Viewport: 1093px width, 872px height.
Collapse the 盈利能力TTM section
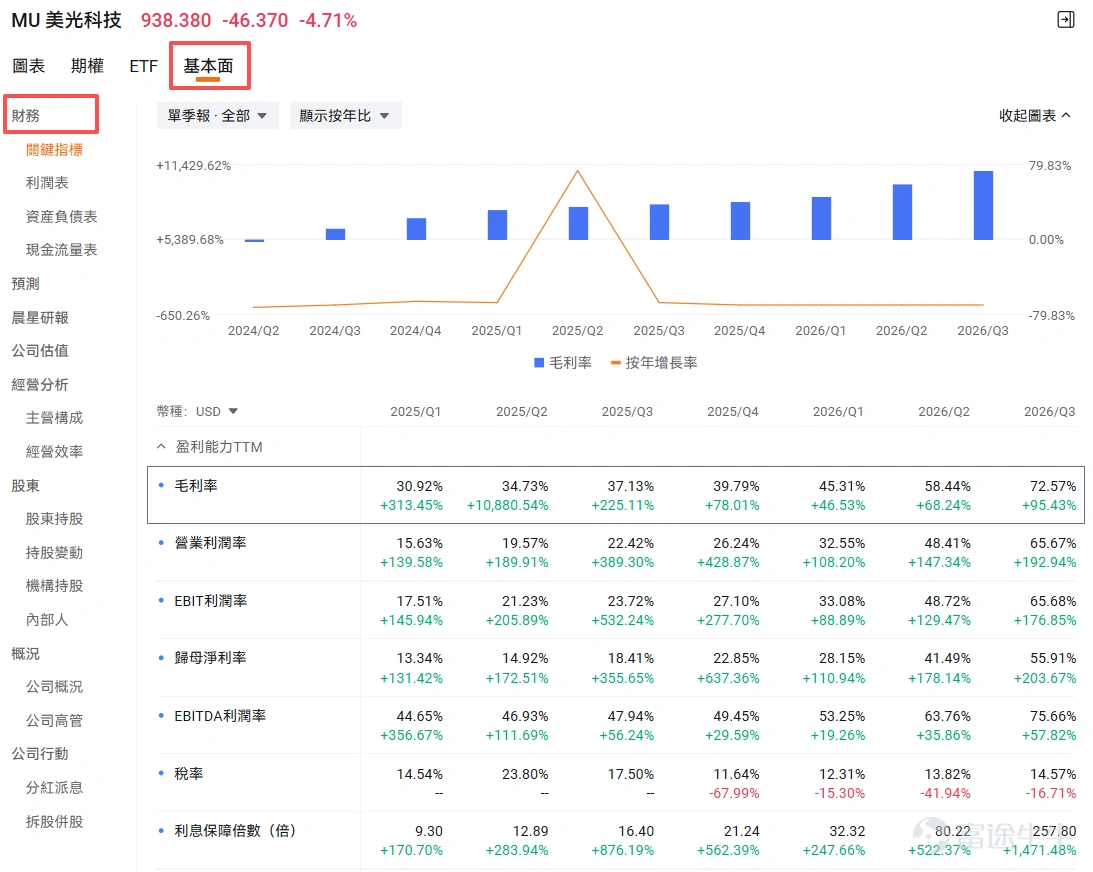161,447
